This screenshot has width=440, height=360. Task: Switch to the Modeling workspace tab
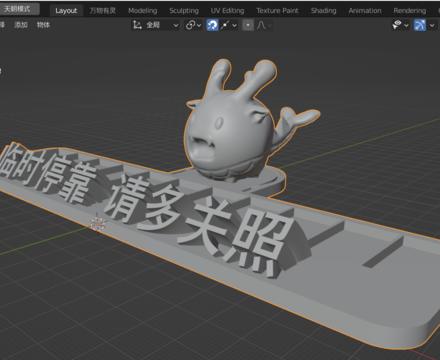click(x=143, y=11)
